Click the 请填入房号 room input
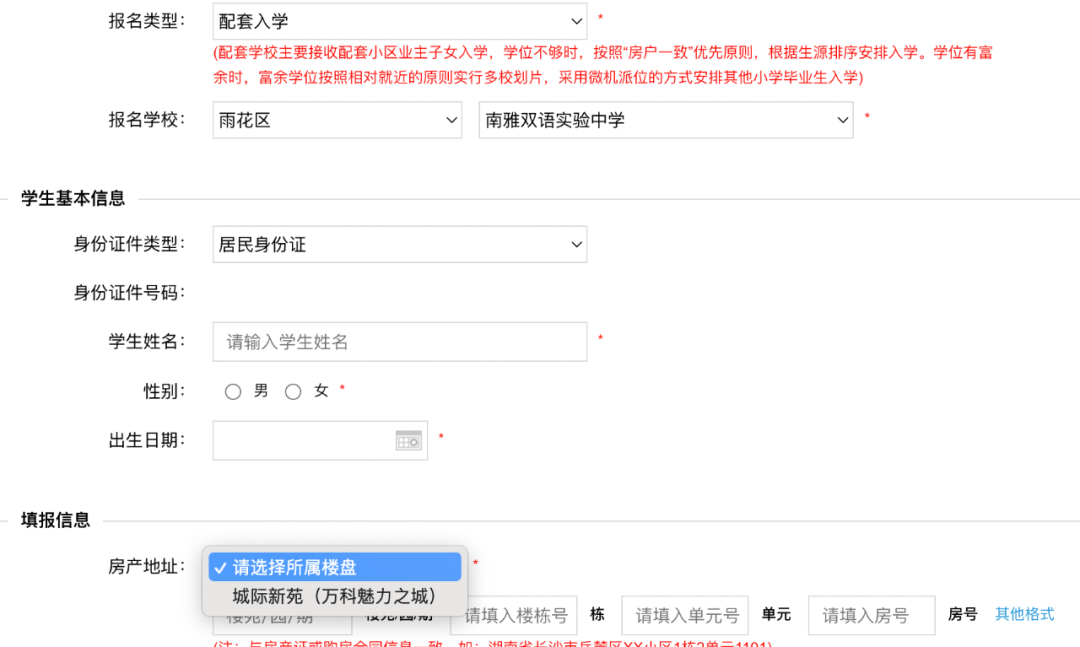1080x647 pixels. click(871, 615)
